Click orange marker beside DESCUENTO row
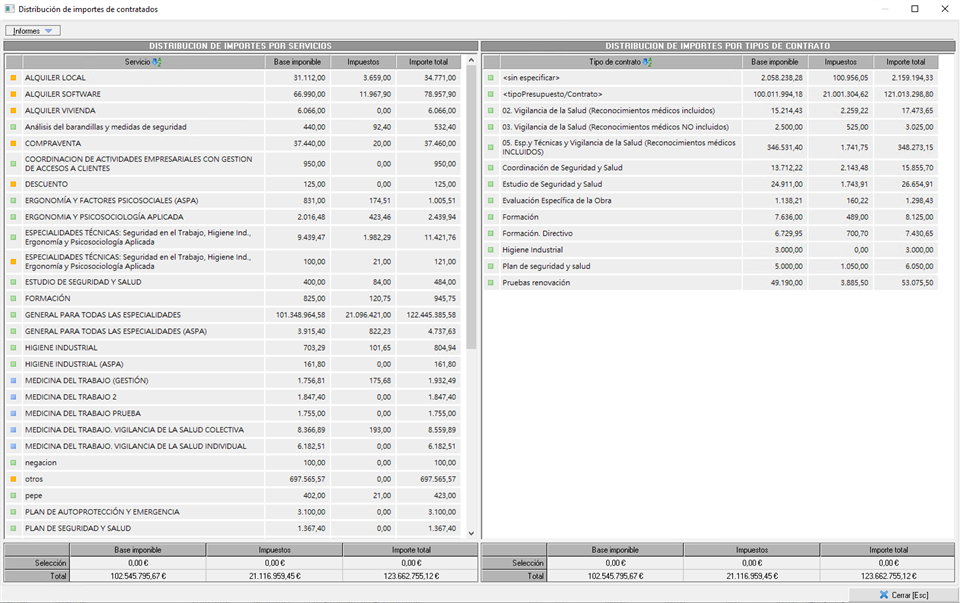Viewport: 960px width, 603px height. [13, 184]
